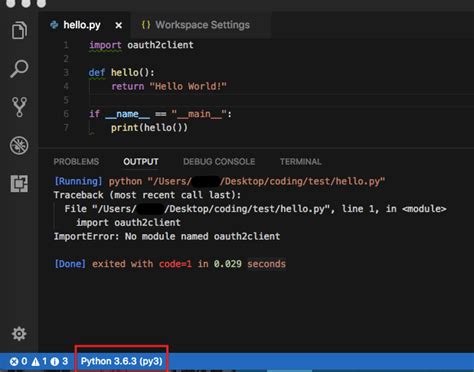Click the info count icon in status bar
This screenshot has width=474, height=372.
point(55,361)
